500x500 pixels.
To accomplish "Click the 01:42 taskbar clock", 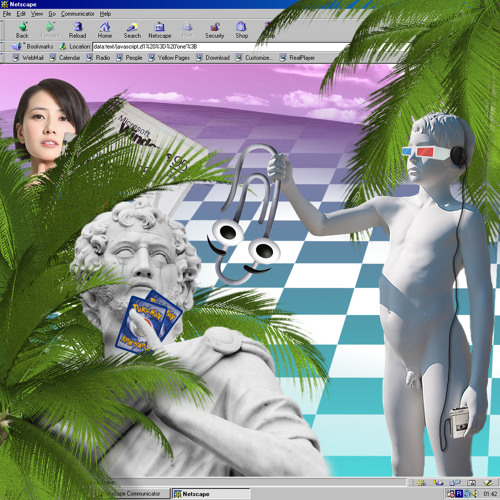I will pos(490,494).
